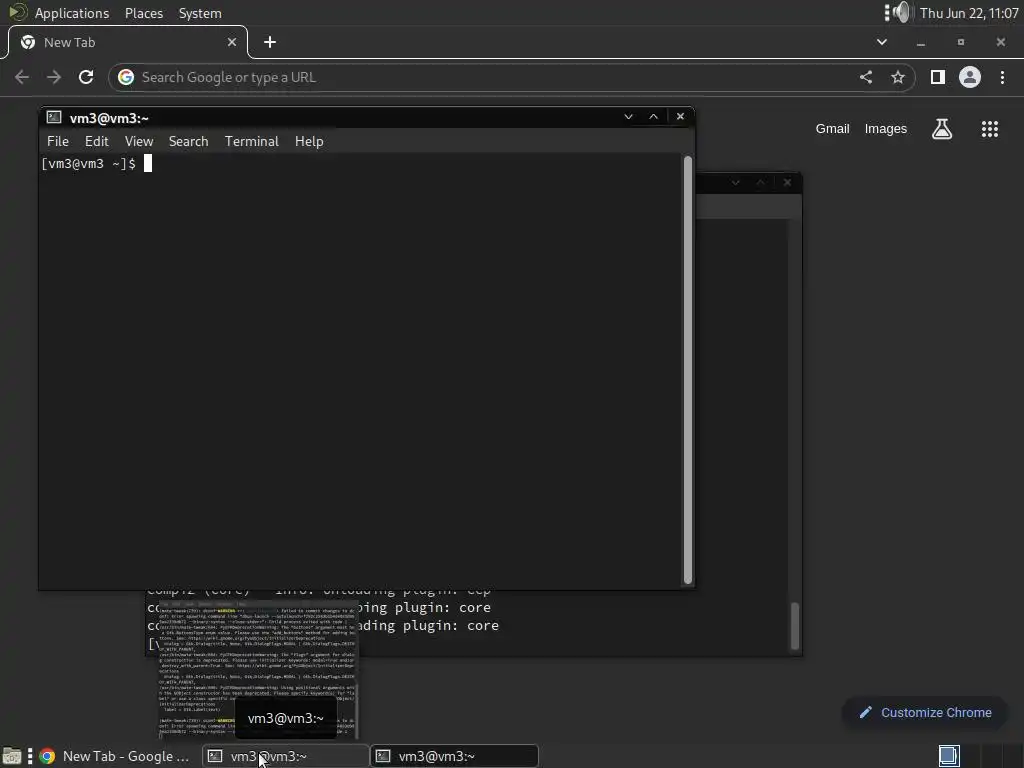Click the Chrome window minimize button
The height and width of the screenshot is (768, 1024).
(921, 42)
